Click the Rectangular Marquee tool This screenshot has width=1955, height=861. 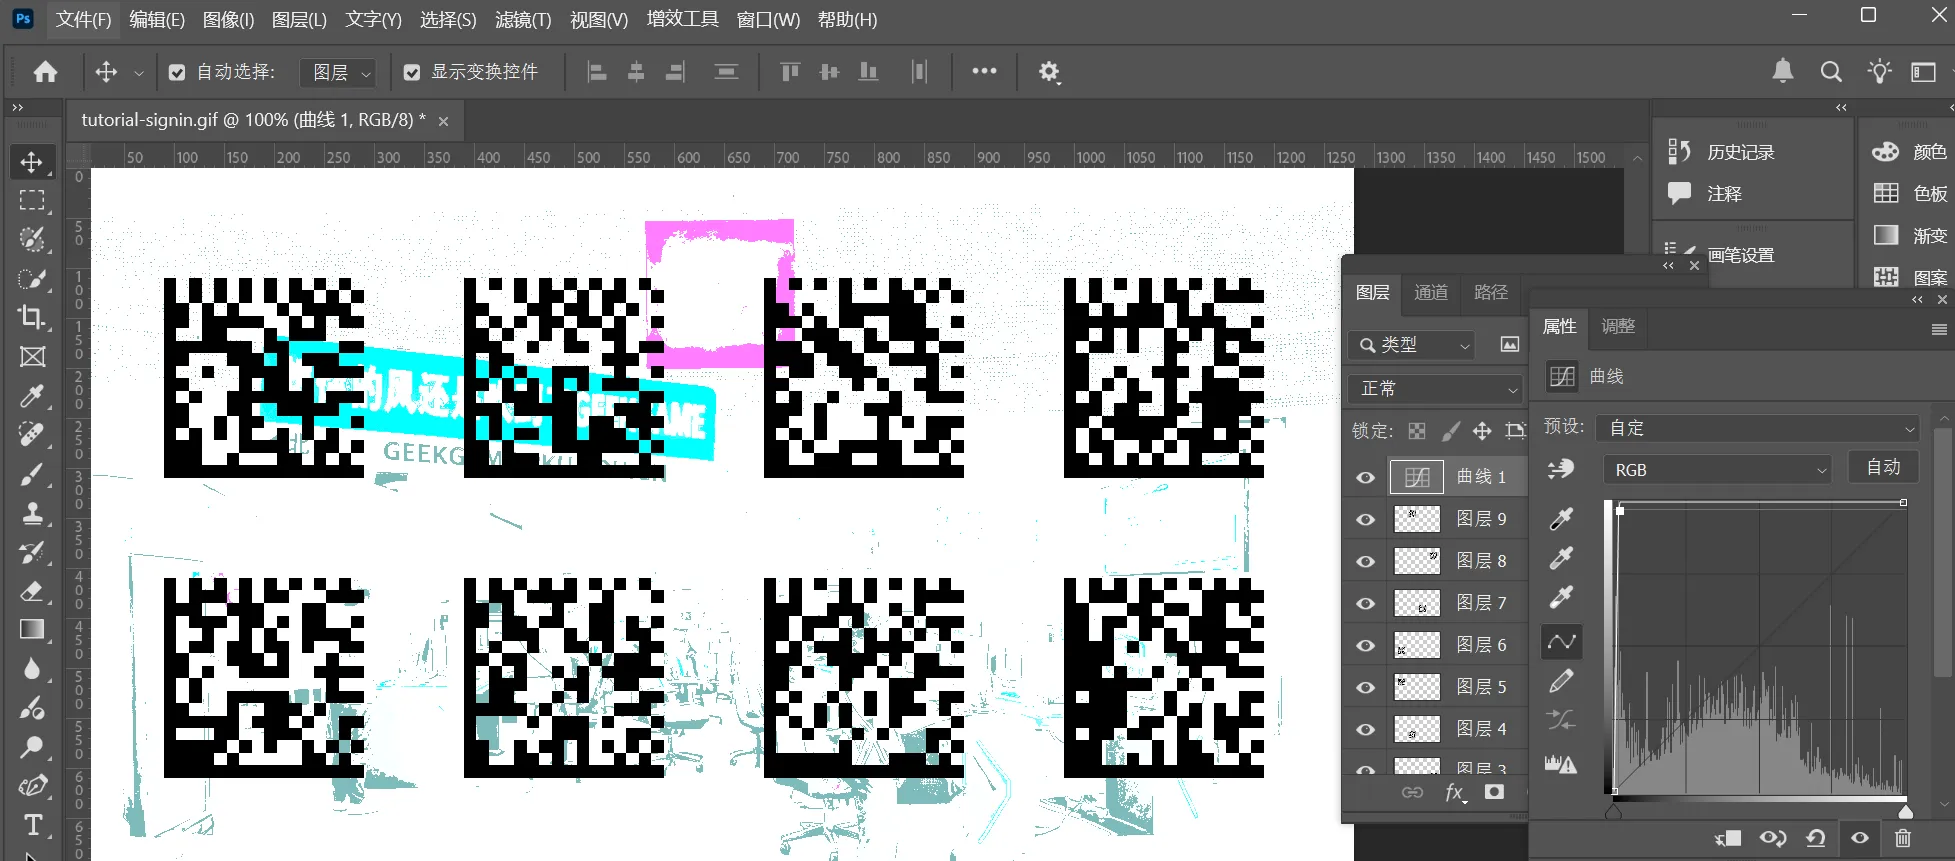point(32,200)
